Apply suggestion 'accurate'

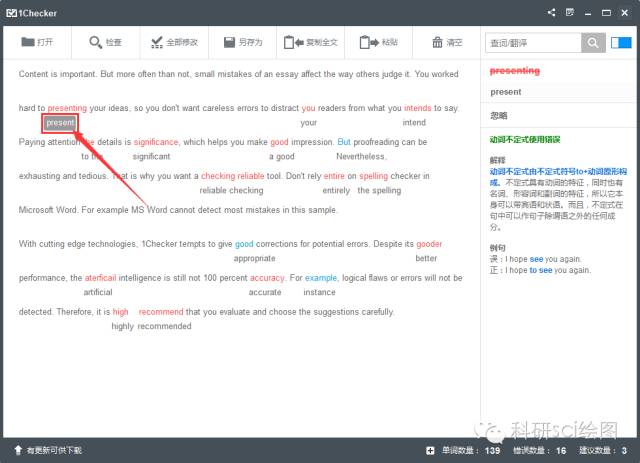point(265,292)
